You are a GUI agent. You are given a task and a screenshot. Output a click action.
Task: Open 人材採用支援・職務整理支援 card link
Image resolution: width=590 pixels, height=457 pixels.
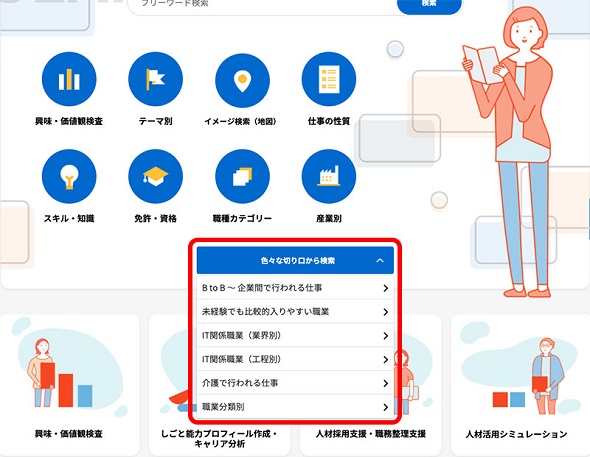pyautogui.click(x=371, y=434)
